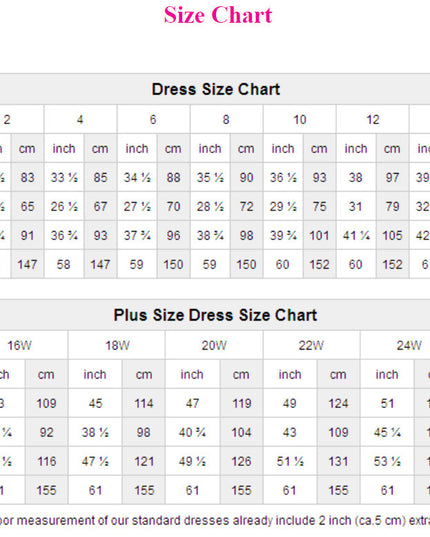Pick the '53 ½' inch cell under 24W
The height and width of the screenshot is (537, 430).
tap(387, 461)
